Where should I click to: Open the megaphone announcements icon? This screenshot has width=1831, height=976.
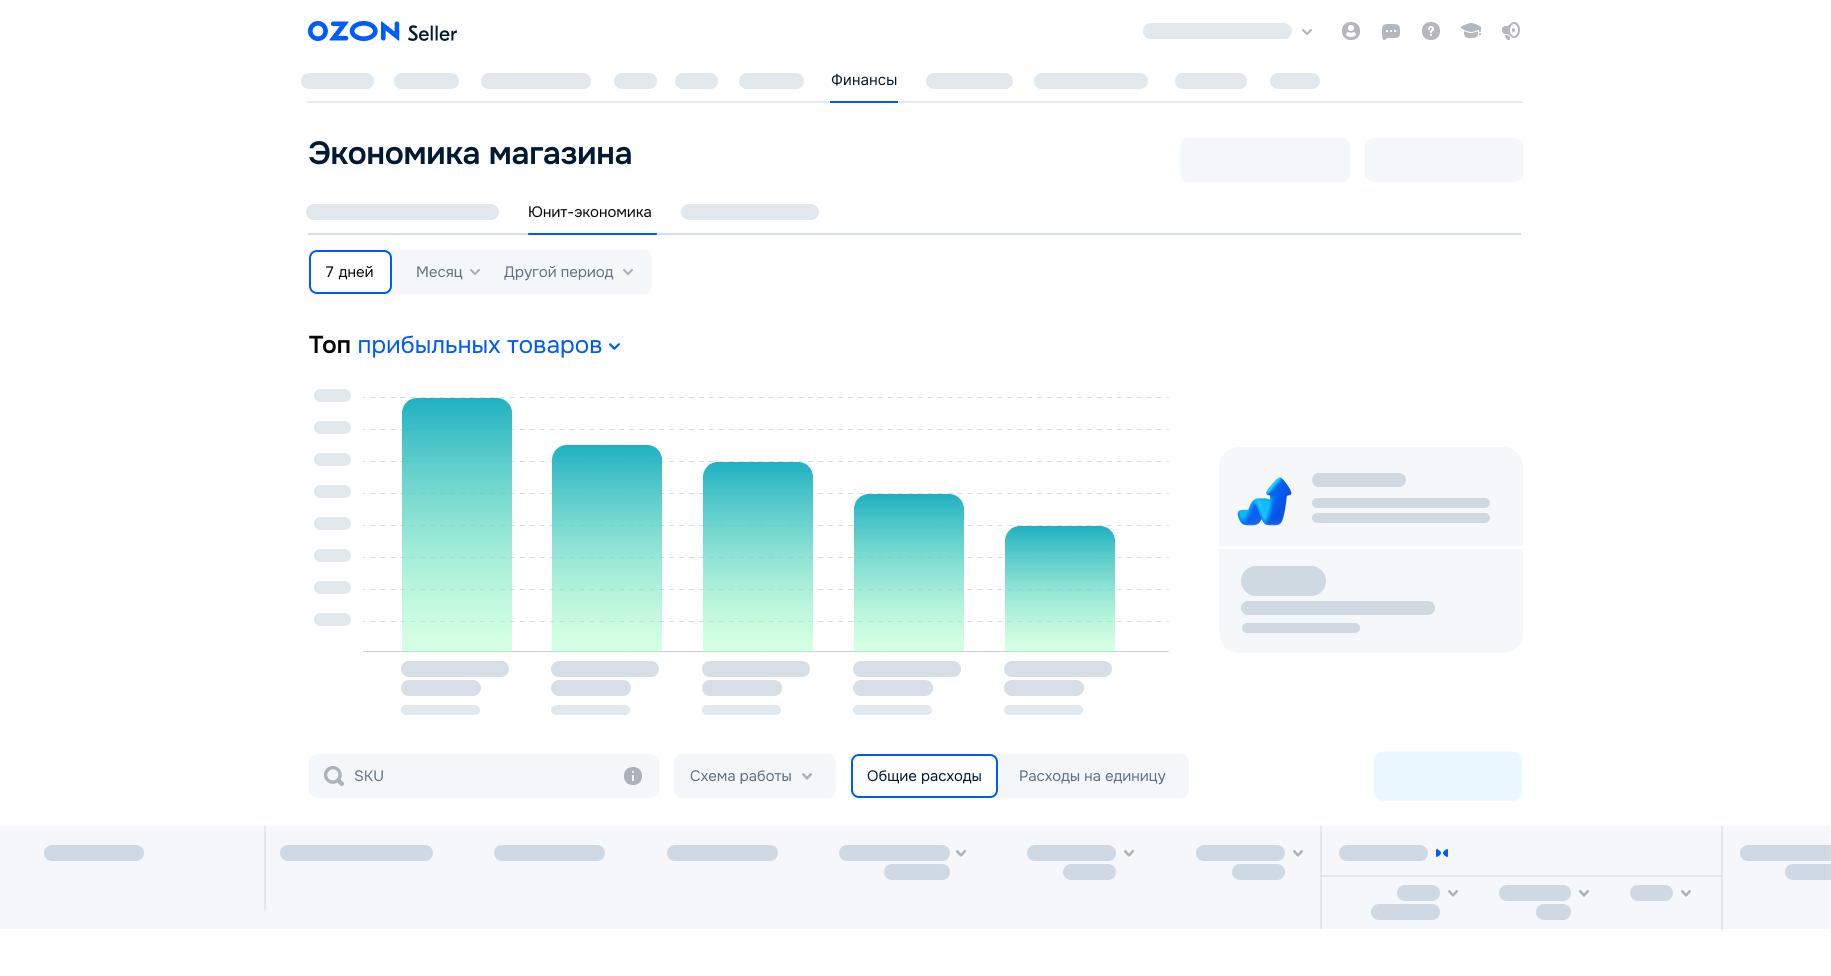point(1511,31)
